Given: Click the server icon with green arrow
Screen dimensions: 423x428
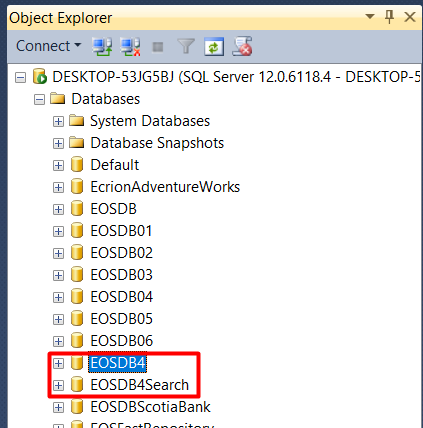Looking at the screenshot, I should tap(40, 77).
